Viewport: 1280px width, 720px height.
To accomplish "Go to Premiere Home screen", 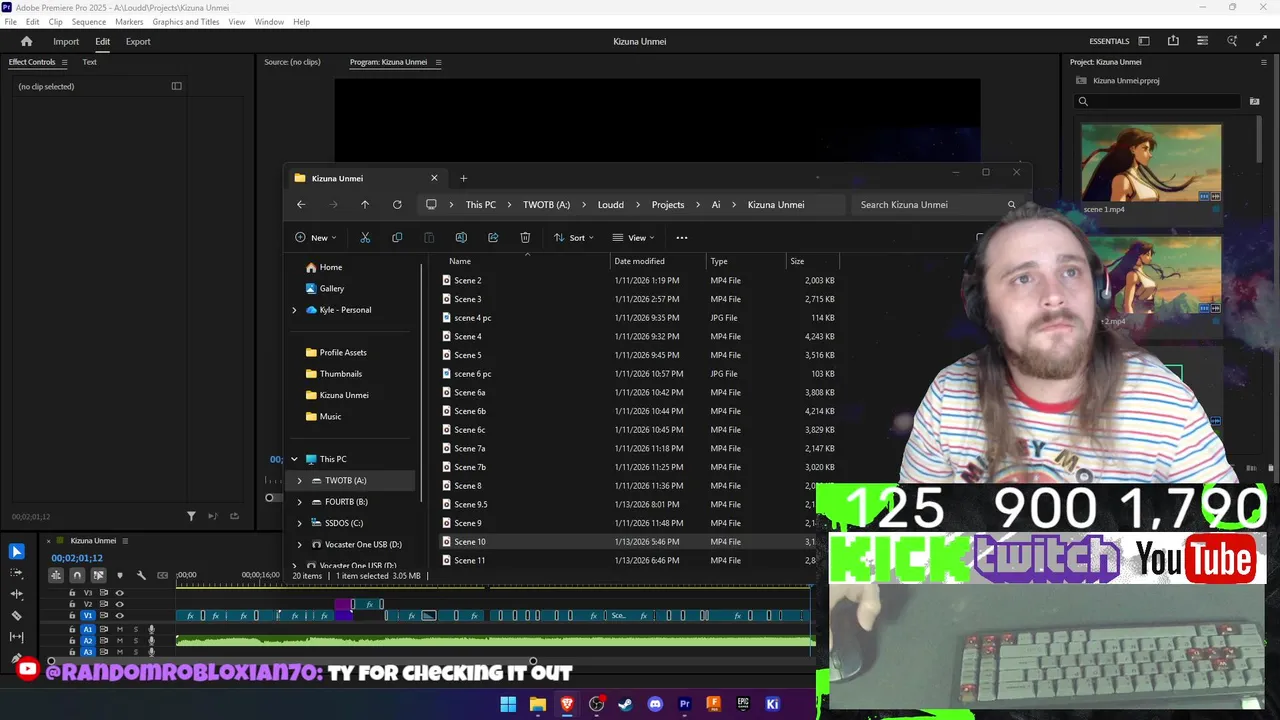I will click(27, 41).
